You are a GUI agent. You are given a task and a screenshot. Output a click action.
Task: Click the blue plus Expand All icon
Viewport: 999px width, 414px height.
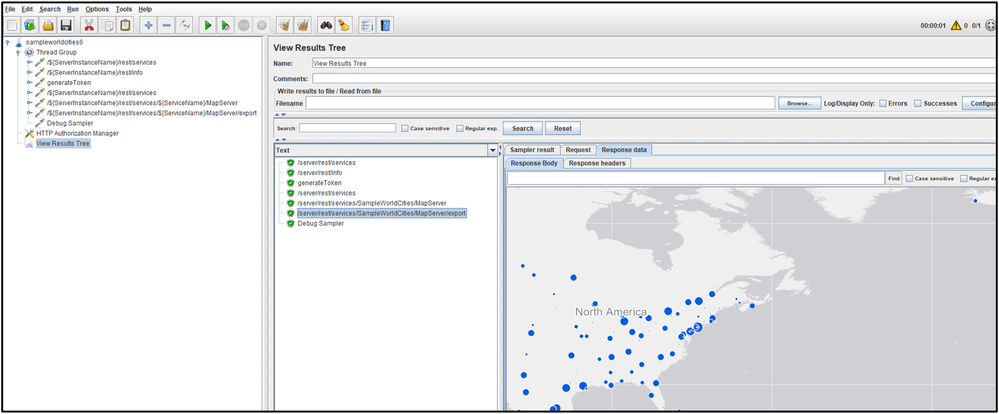click(x=148, y=25)
